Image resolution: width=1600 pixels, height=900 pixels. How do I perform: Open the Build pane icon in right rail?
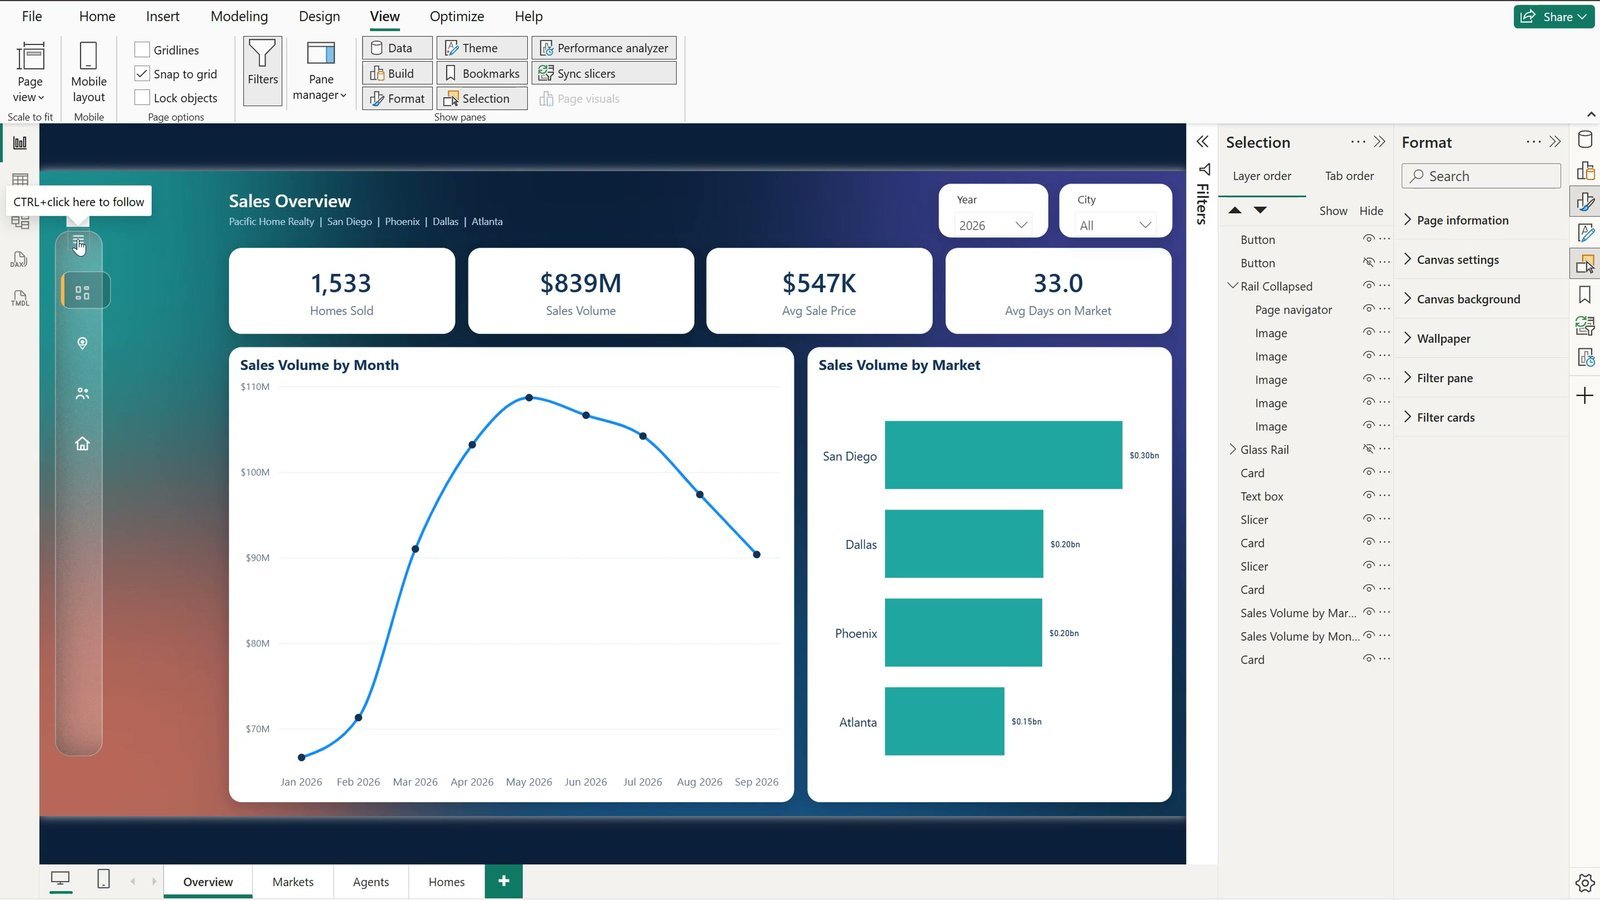pos(1585,171)
